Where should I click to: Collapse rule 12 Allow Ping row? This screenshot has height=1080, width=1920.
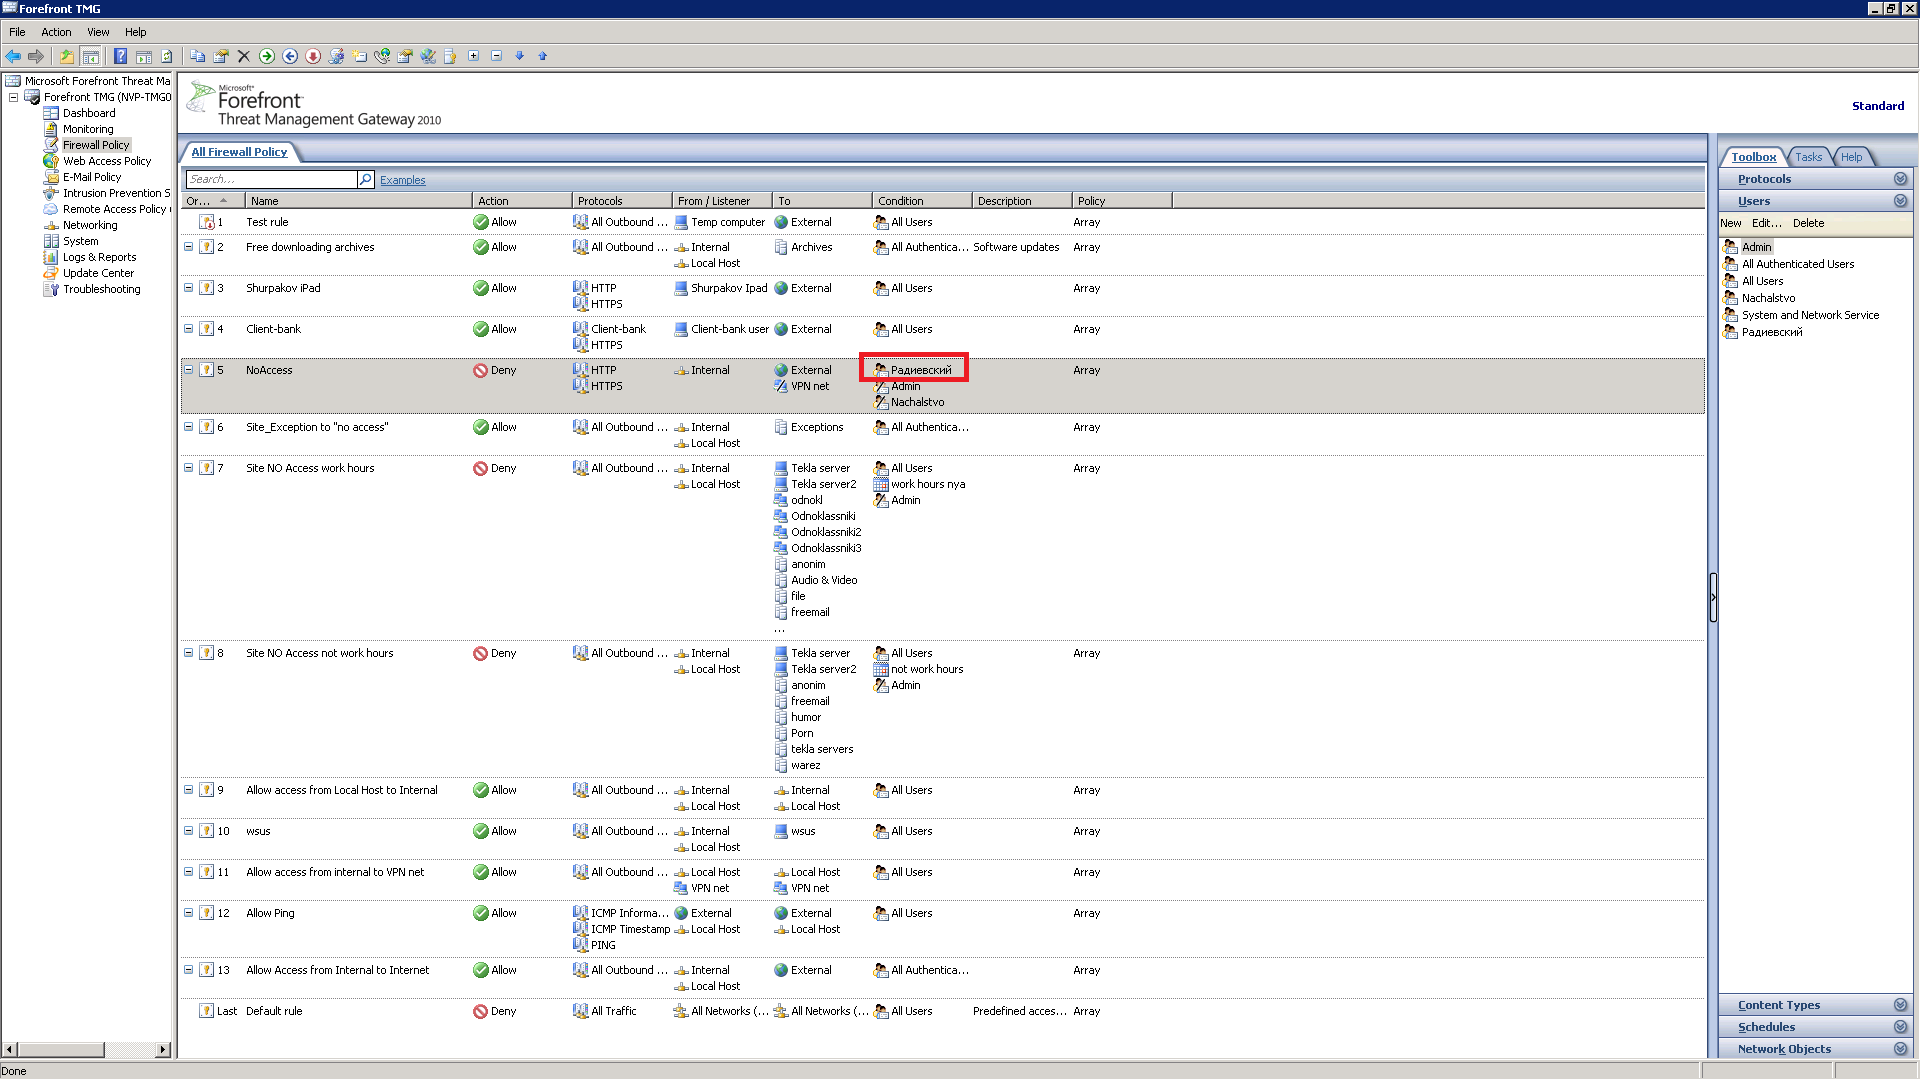[188, 913]
